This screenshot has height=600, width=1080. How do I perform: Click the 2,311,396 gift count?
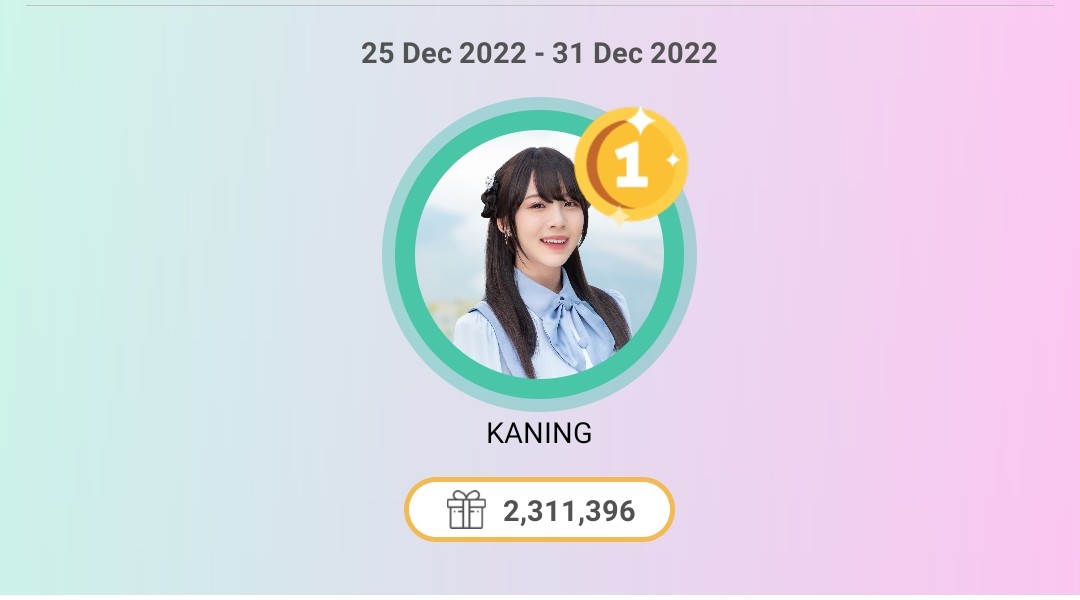point(569,511)
